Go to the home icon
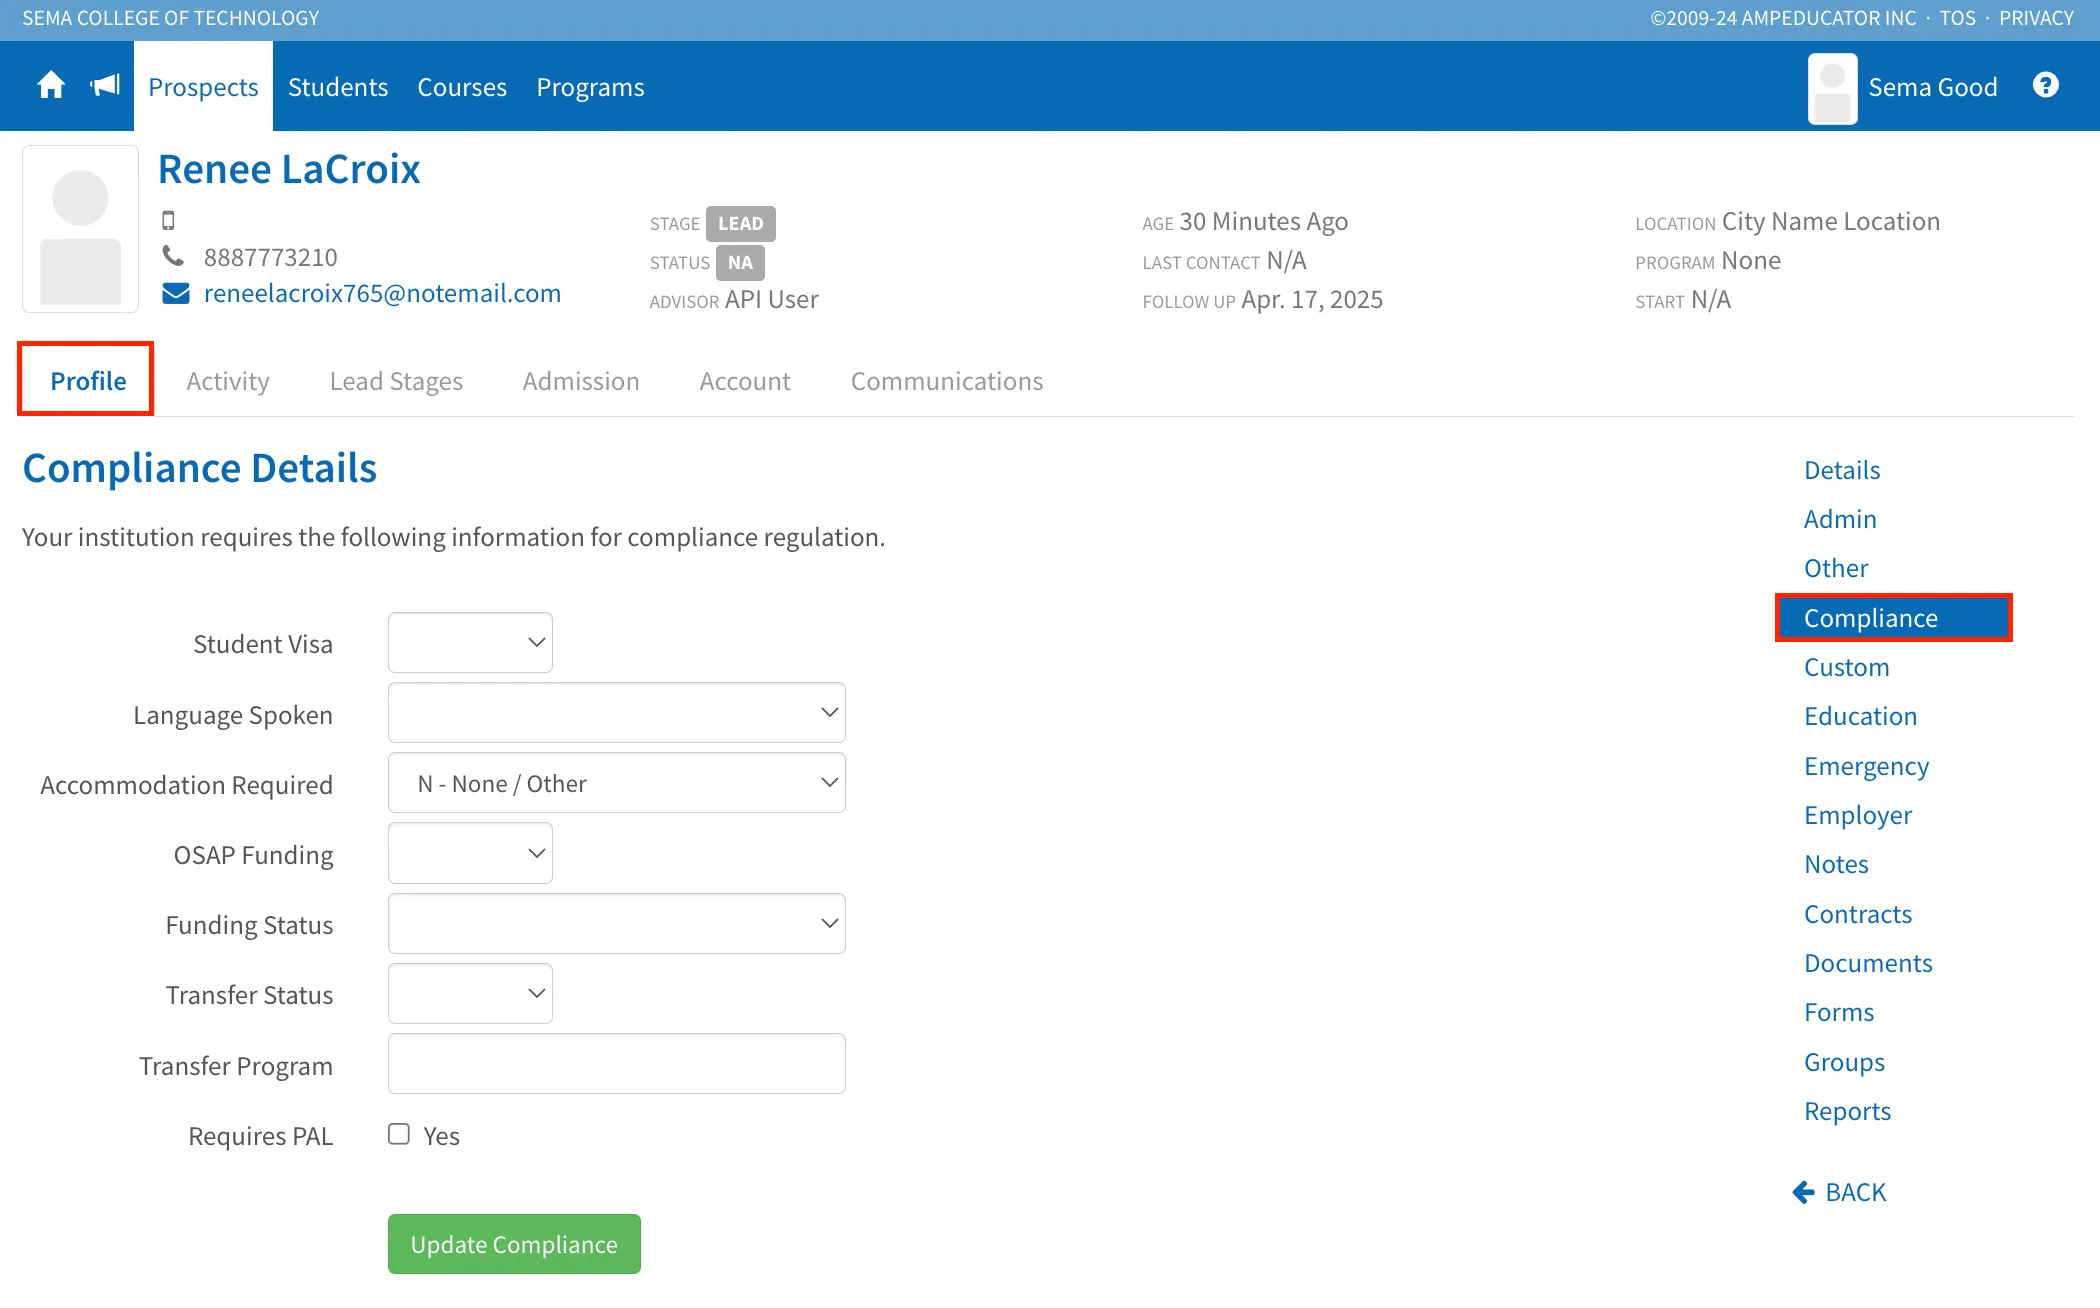 (51, 86)
